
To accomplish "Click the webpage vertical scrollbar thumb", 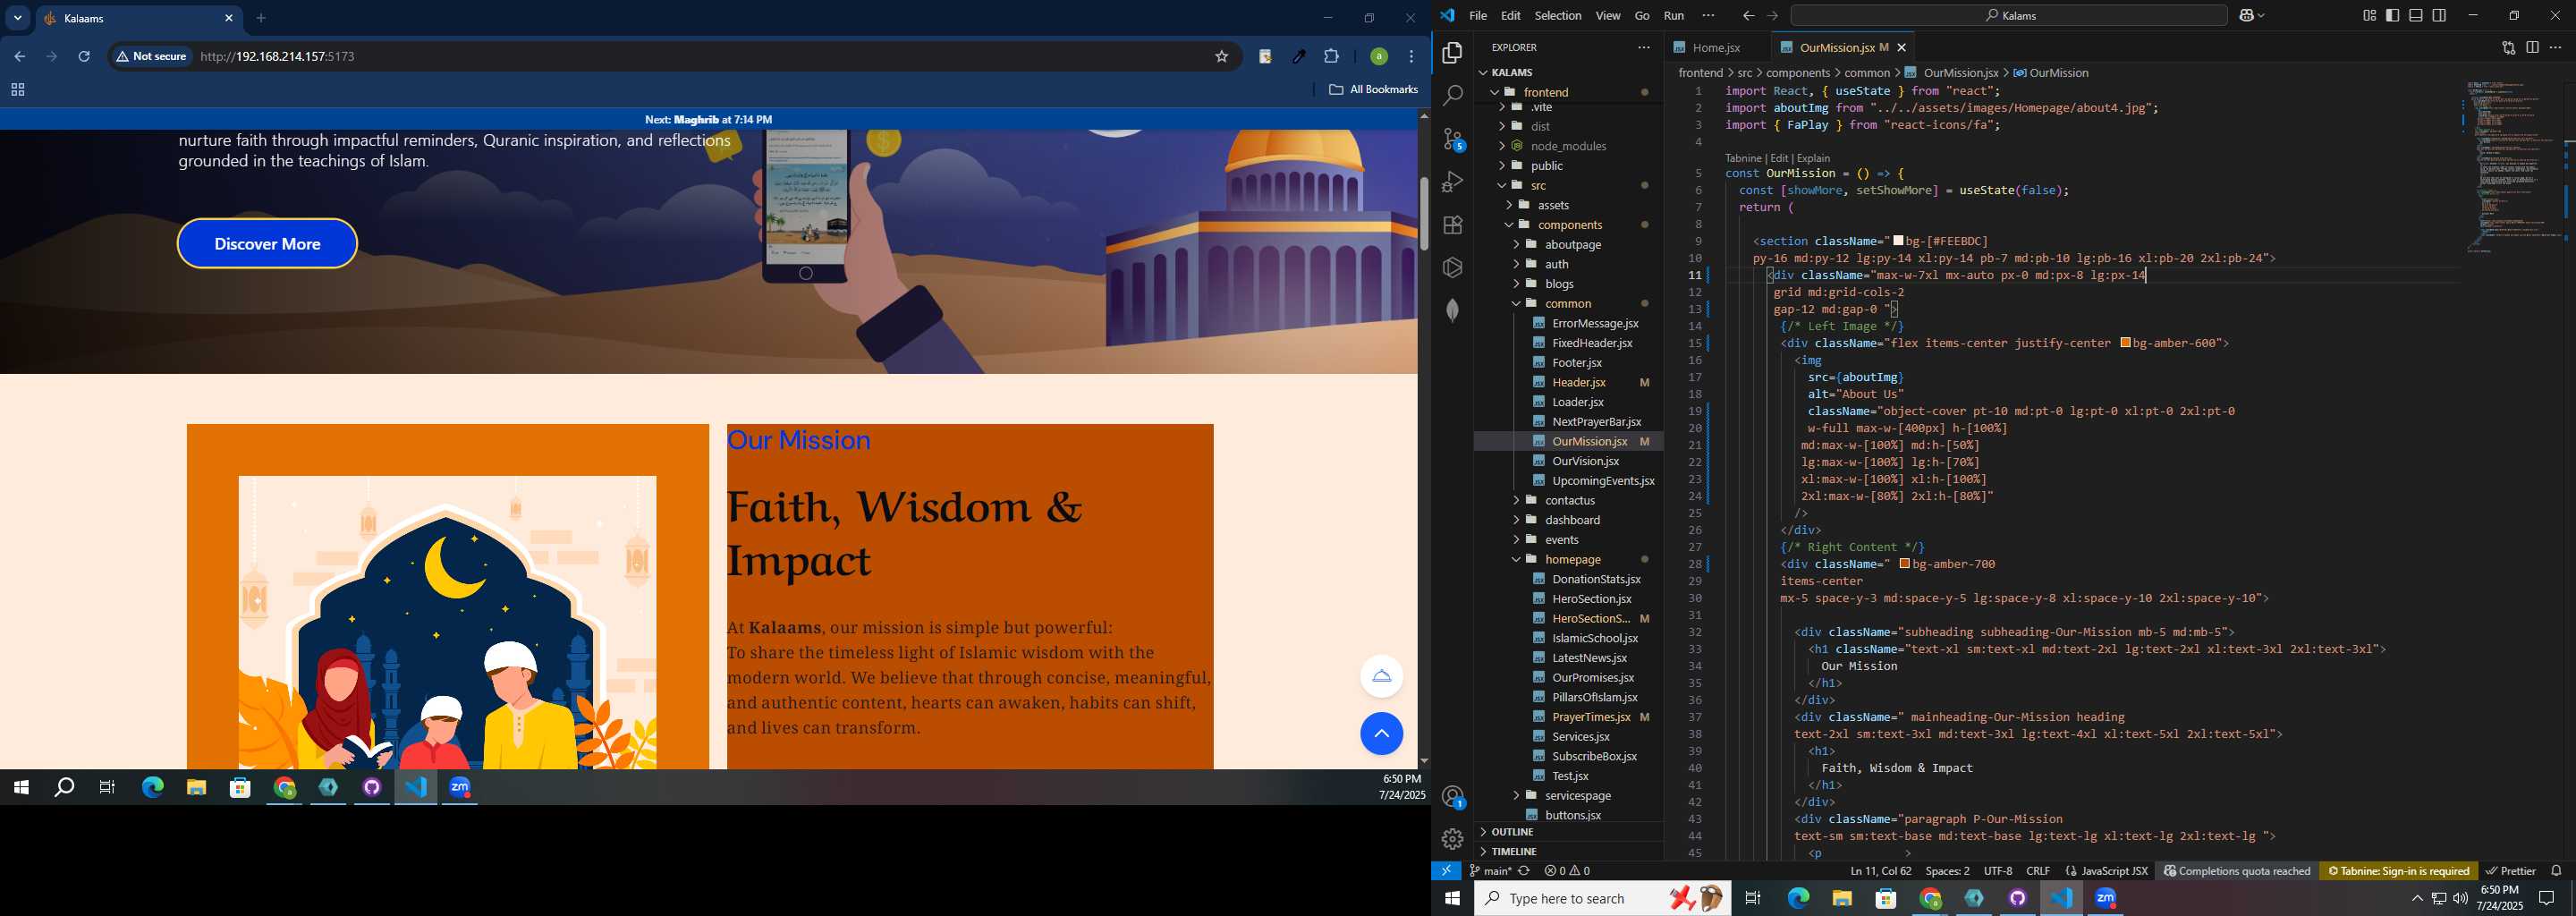I will [x=1424, y=214].
